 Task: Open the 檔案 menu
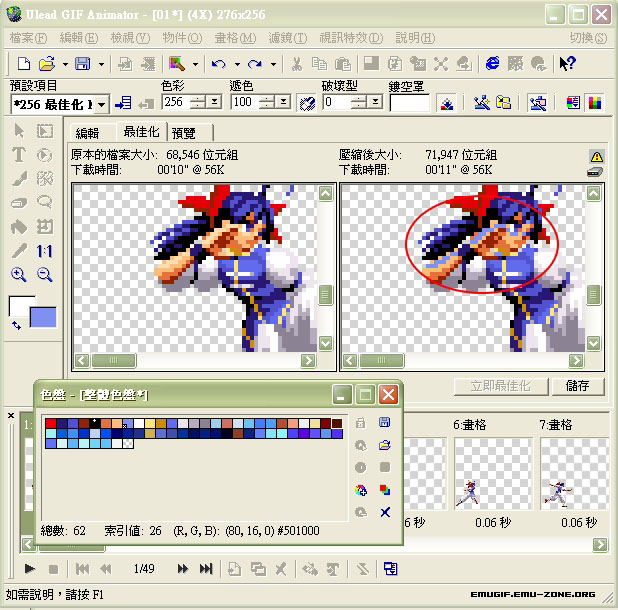coord(27,37)
